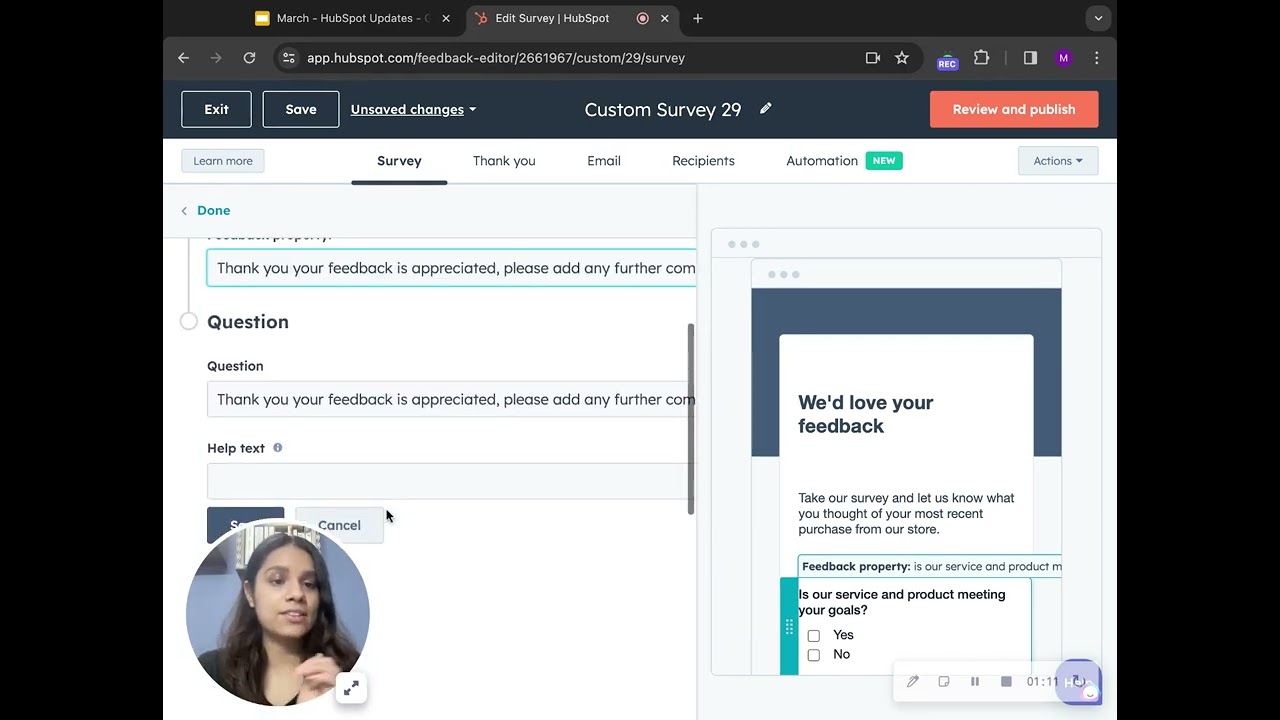Switch to the Thank you tab
The image size is (1280, 720).
click(504, 161)
